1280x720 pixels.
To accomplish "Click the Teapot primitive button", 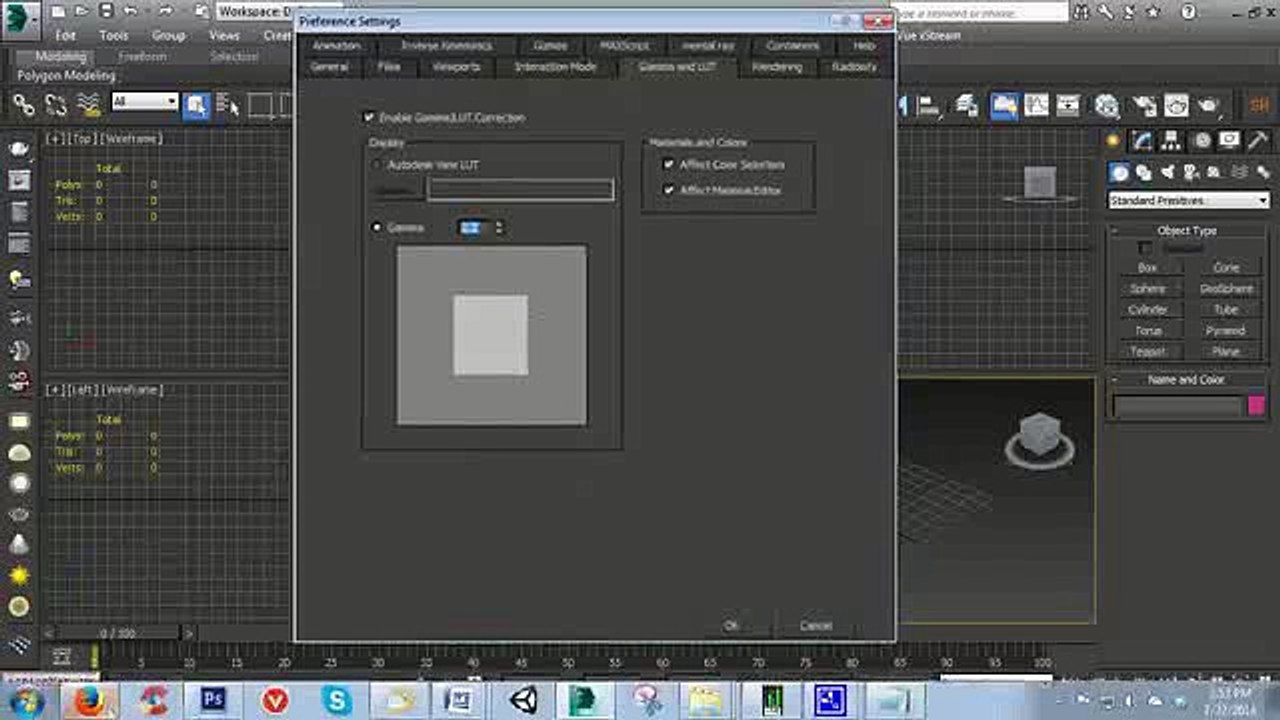I will [1148, 352].
